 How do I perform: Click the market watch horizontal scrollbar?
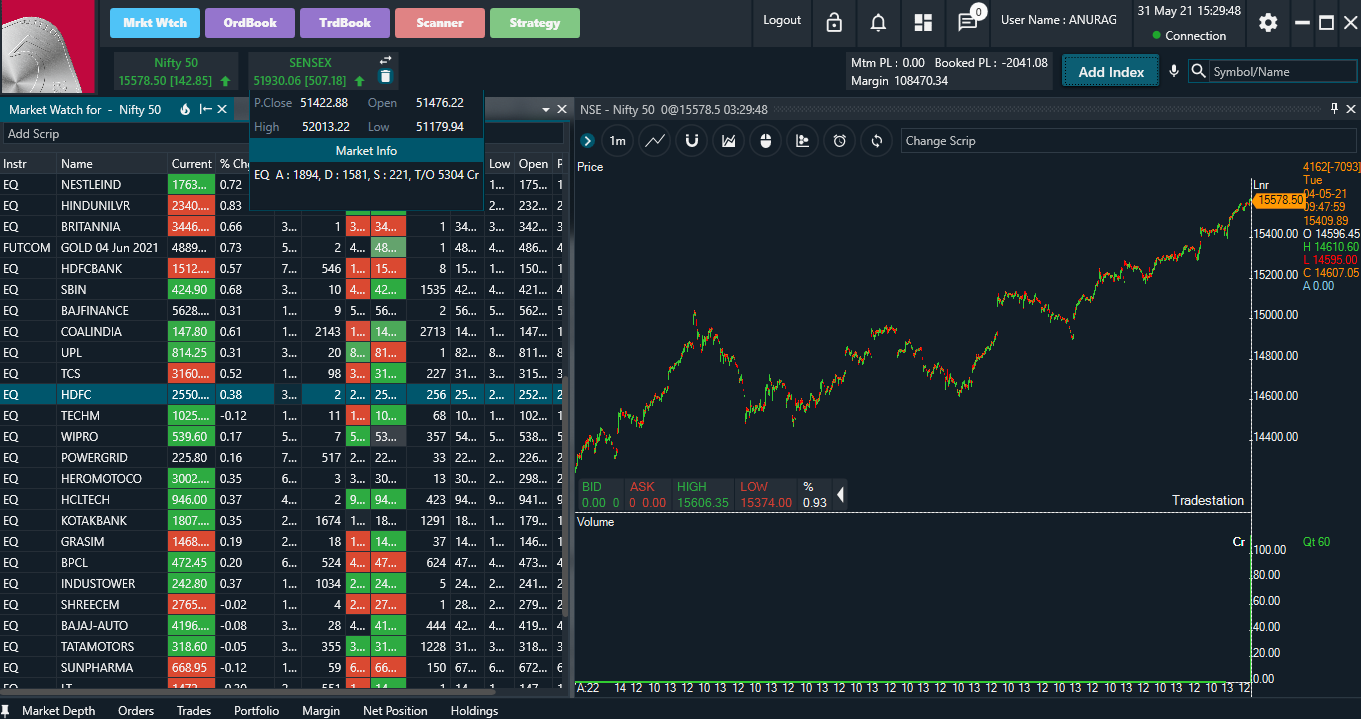(x=250, y=690)
